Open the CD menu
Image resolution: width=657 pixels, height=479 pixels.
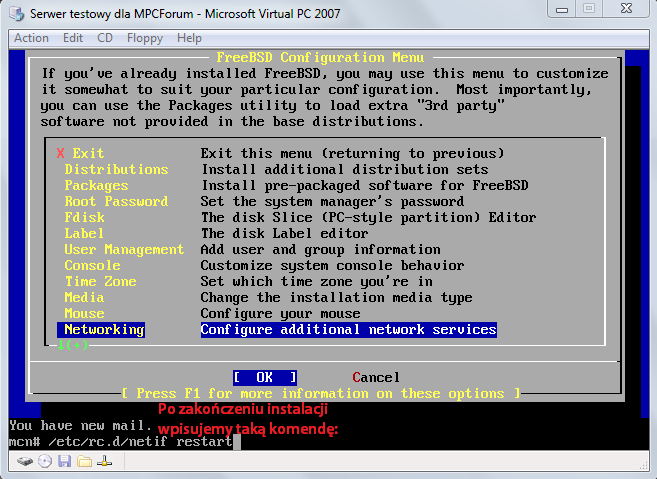click(105, 38)
